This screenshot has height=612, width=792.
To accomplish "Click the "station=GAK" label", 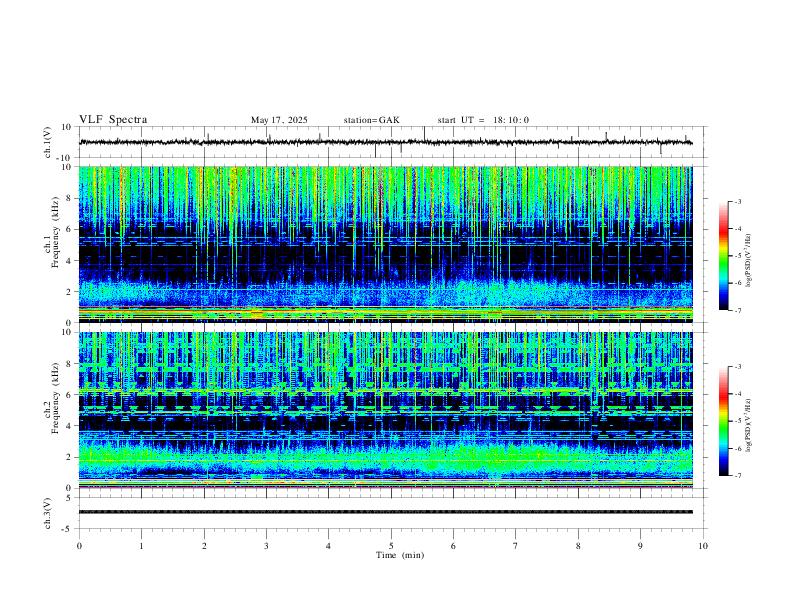I will (371, 120).
